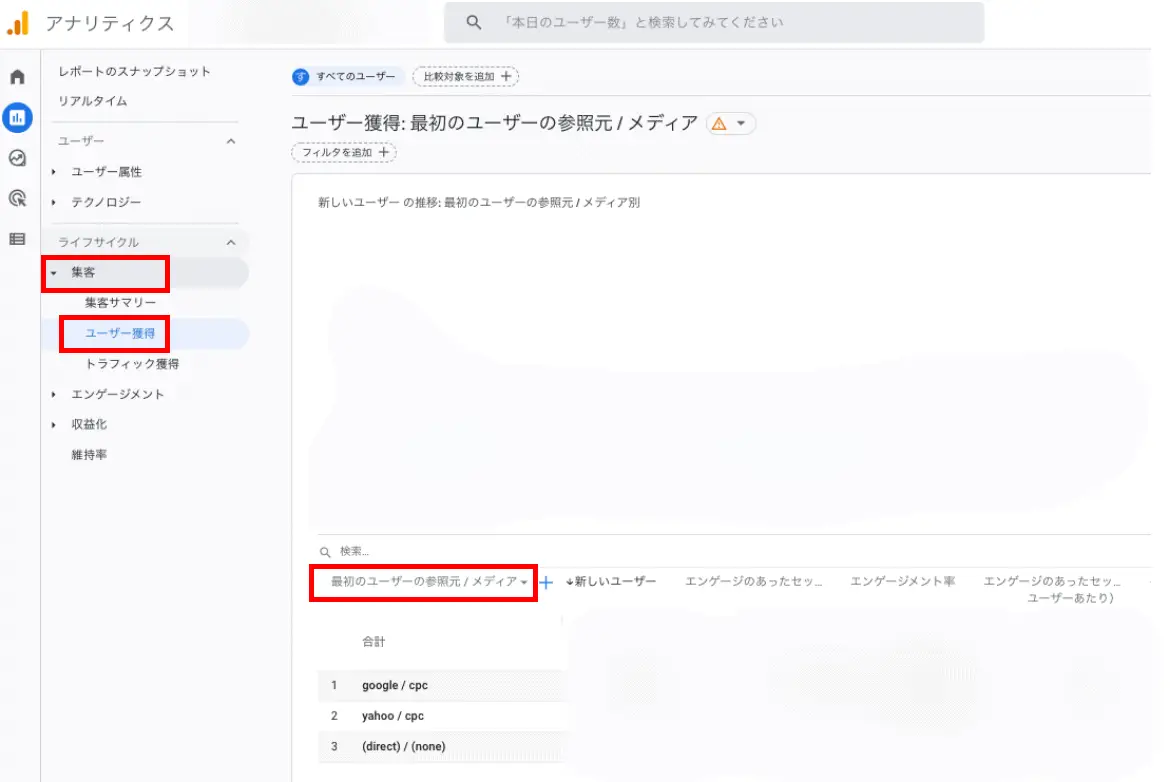
Task: Click the 比較対象を追加 button
Action: coord(465,76)
